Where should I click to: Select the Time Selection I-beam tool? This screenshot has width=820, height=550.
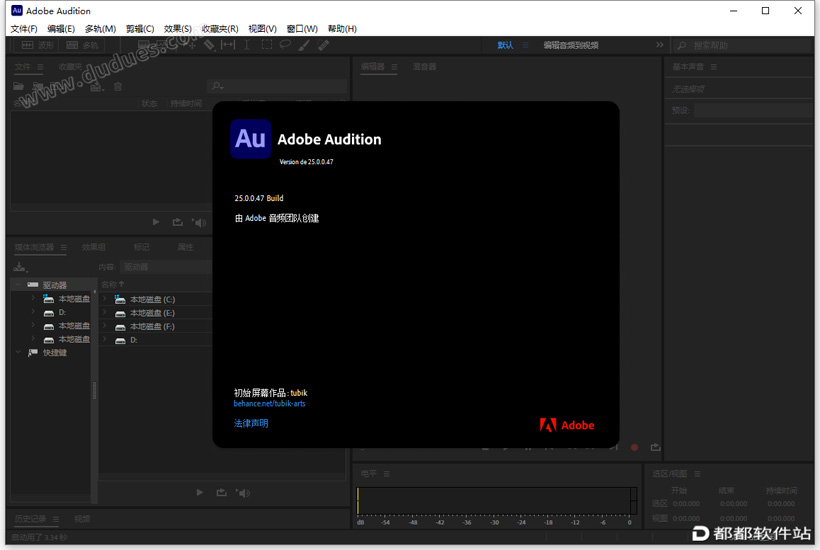point(247,45)
